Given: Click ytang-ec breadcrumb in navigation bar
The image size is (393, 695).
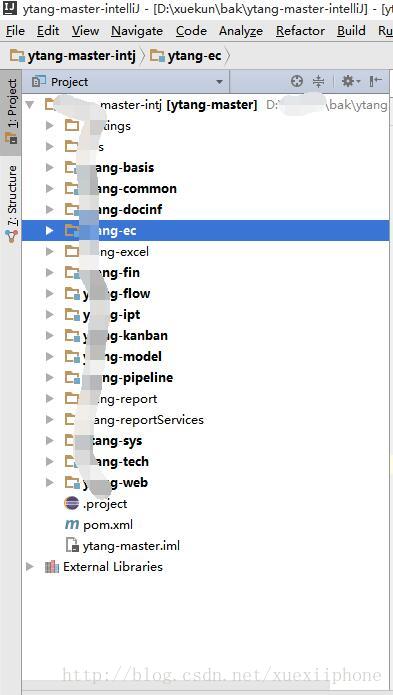Looking at the screenshot, I should point(186,56).
